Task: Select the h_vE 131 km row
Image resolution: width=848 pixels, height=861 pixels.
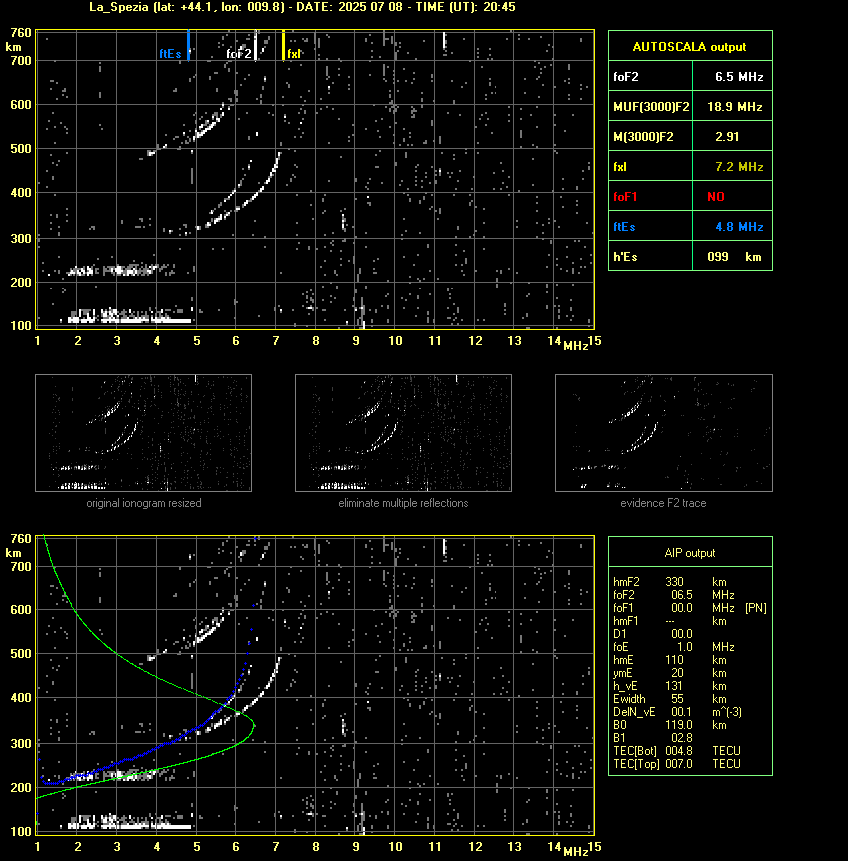Action: pyautogui.click(x=670, y=686)
